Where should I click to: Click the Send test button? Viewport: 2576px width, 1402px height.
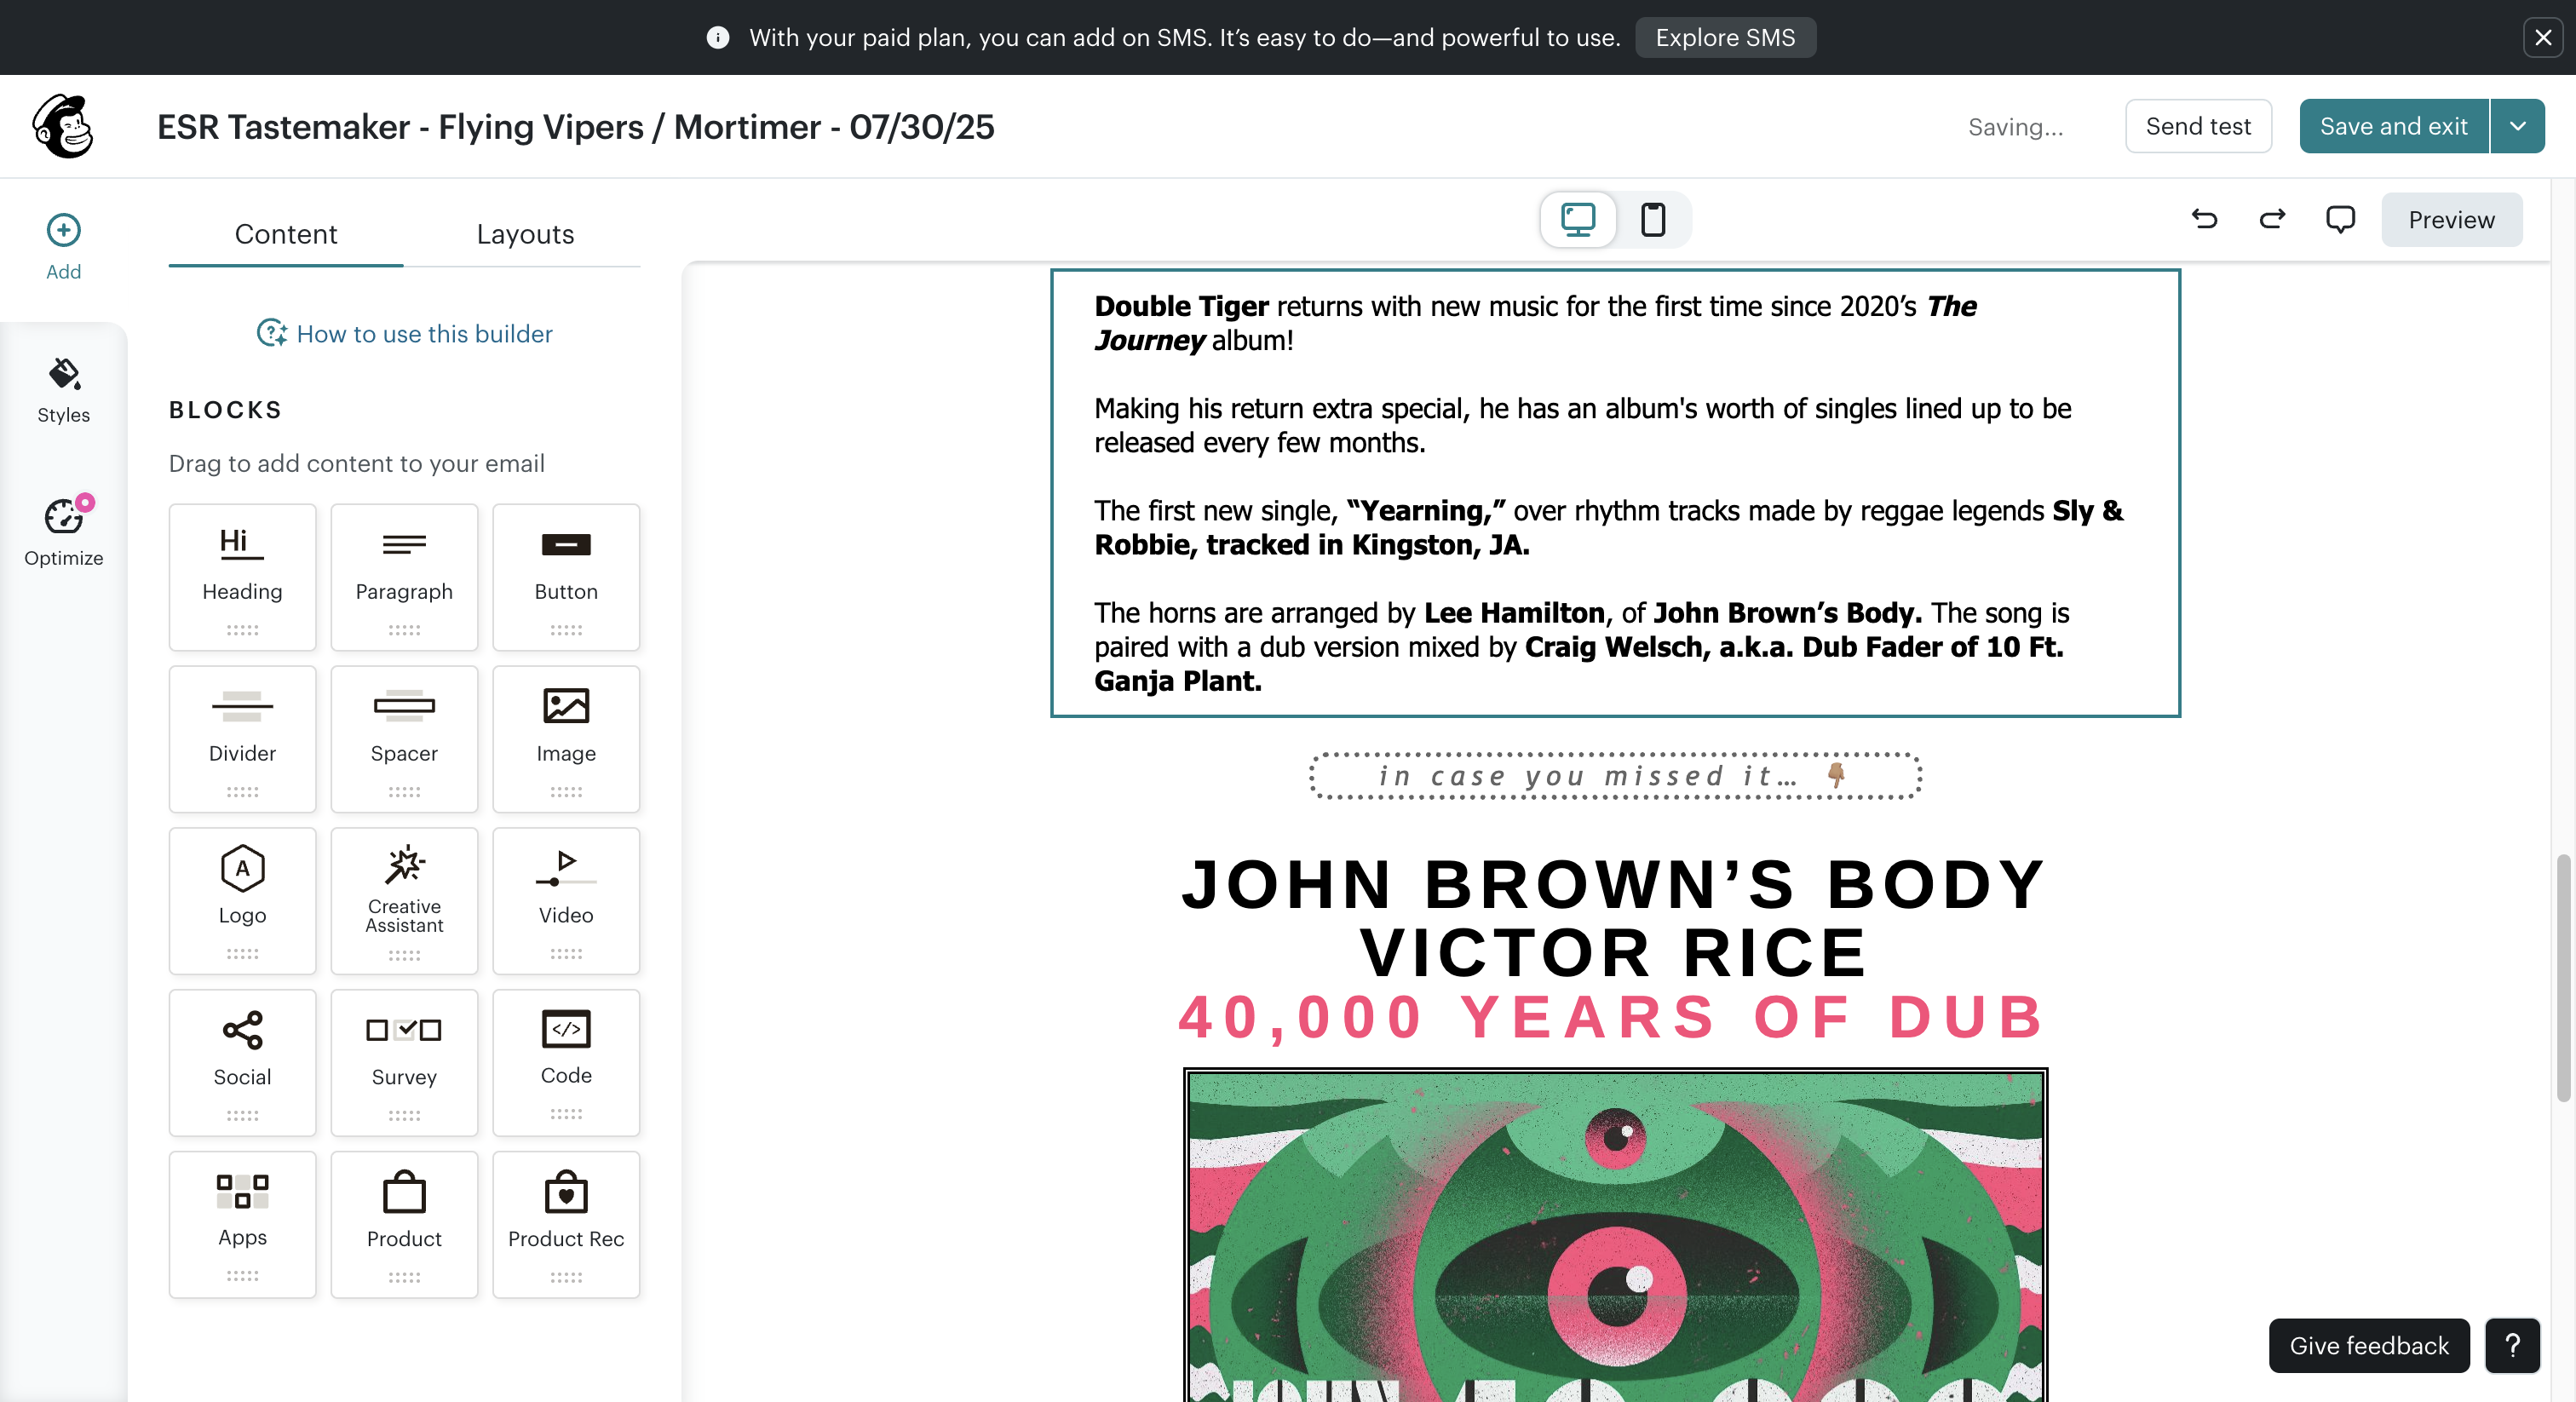click(x=2198, y=126)
